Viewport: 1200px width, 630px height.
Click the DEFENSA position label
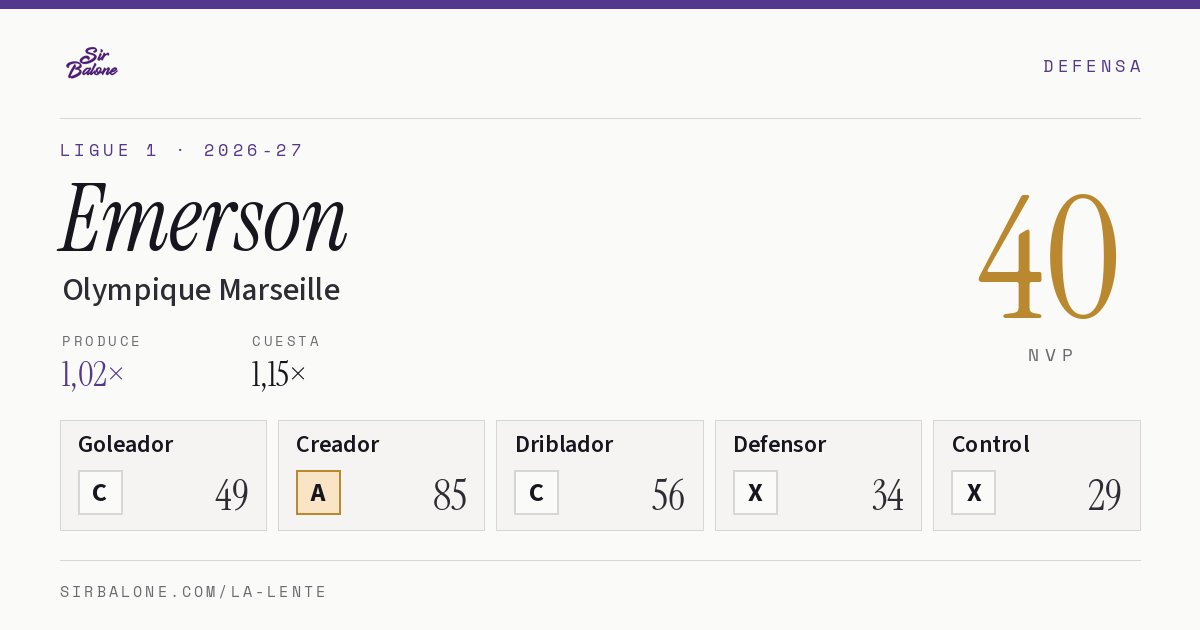pos(1092,66)
